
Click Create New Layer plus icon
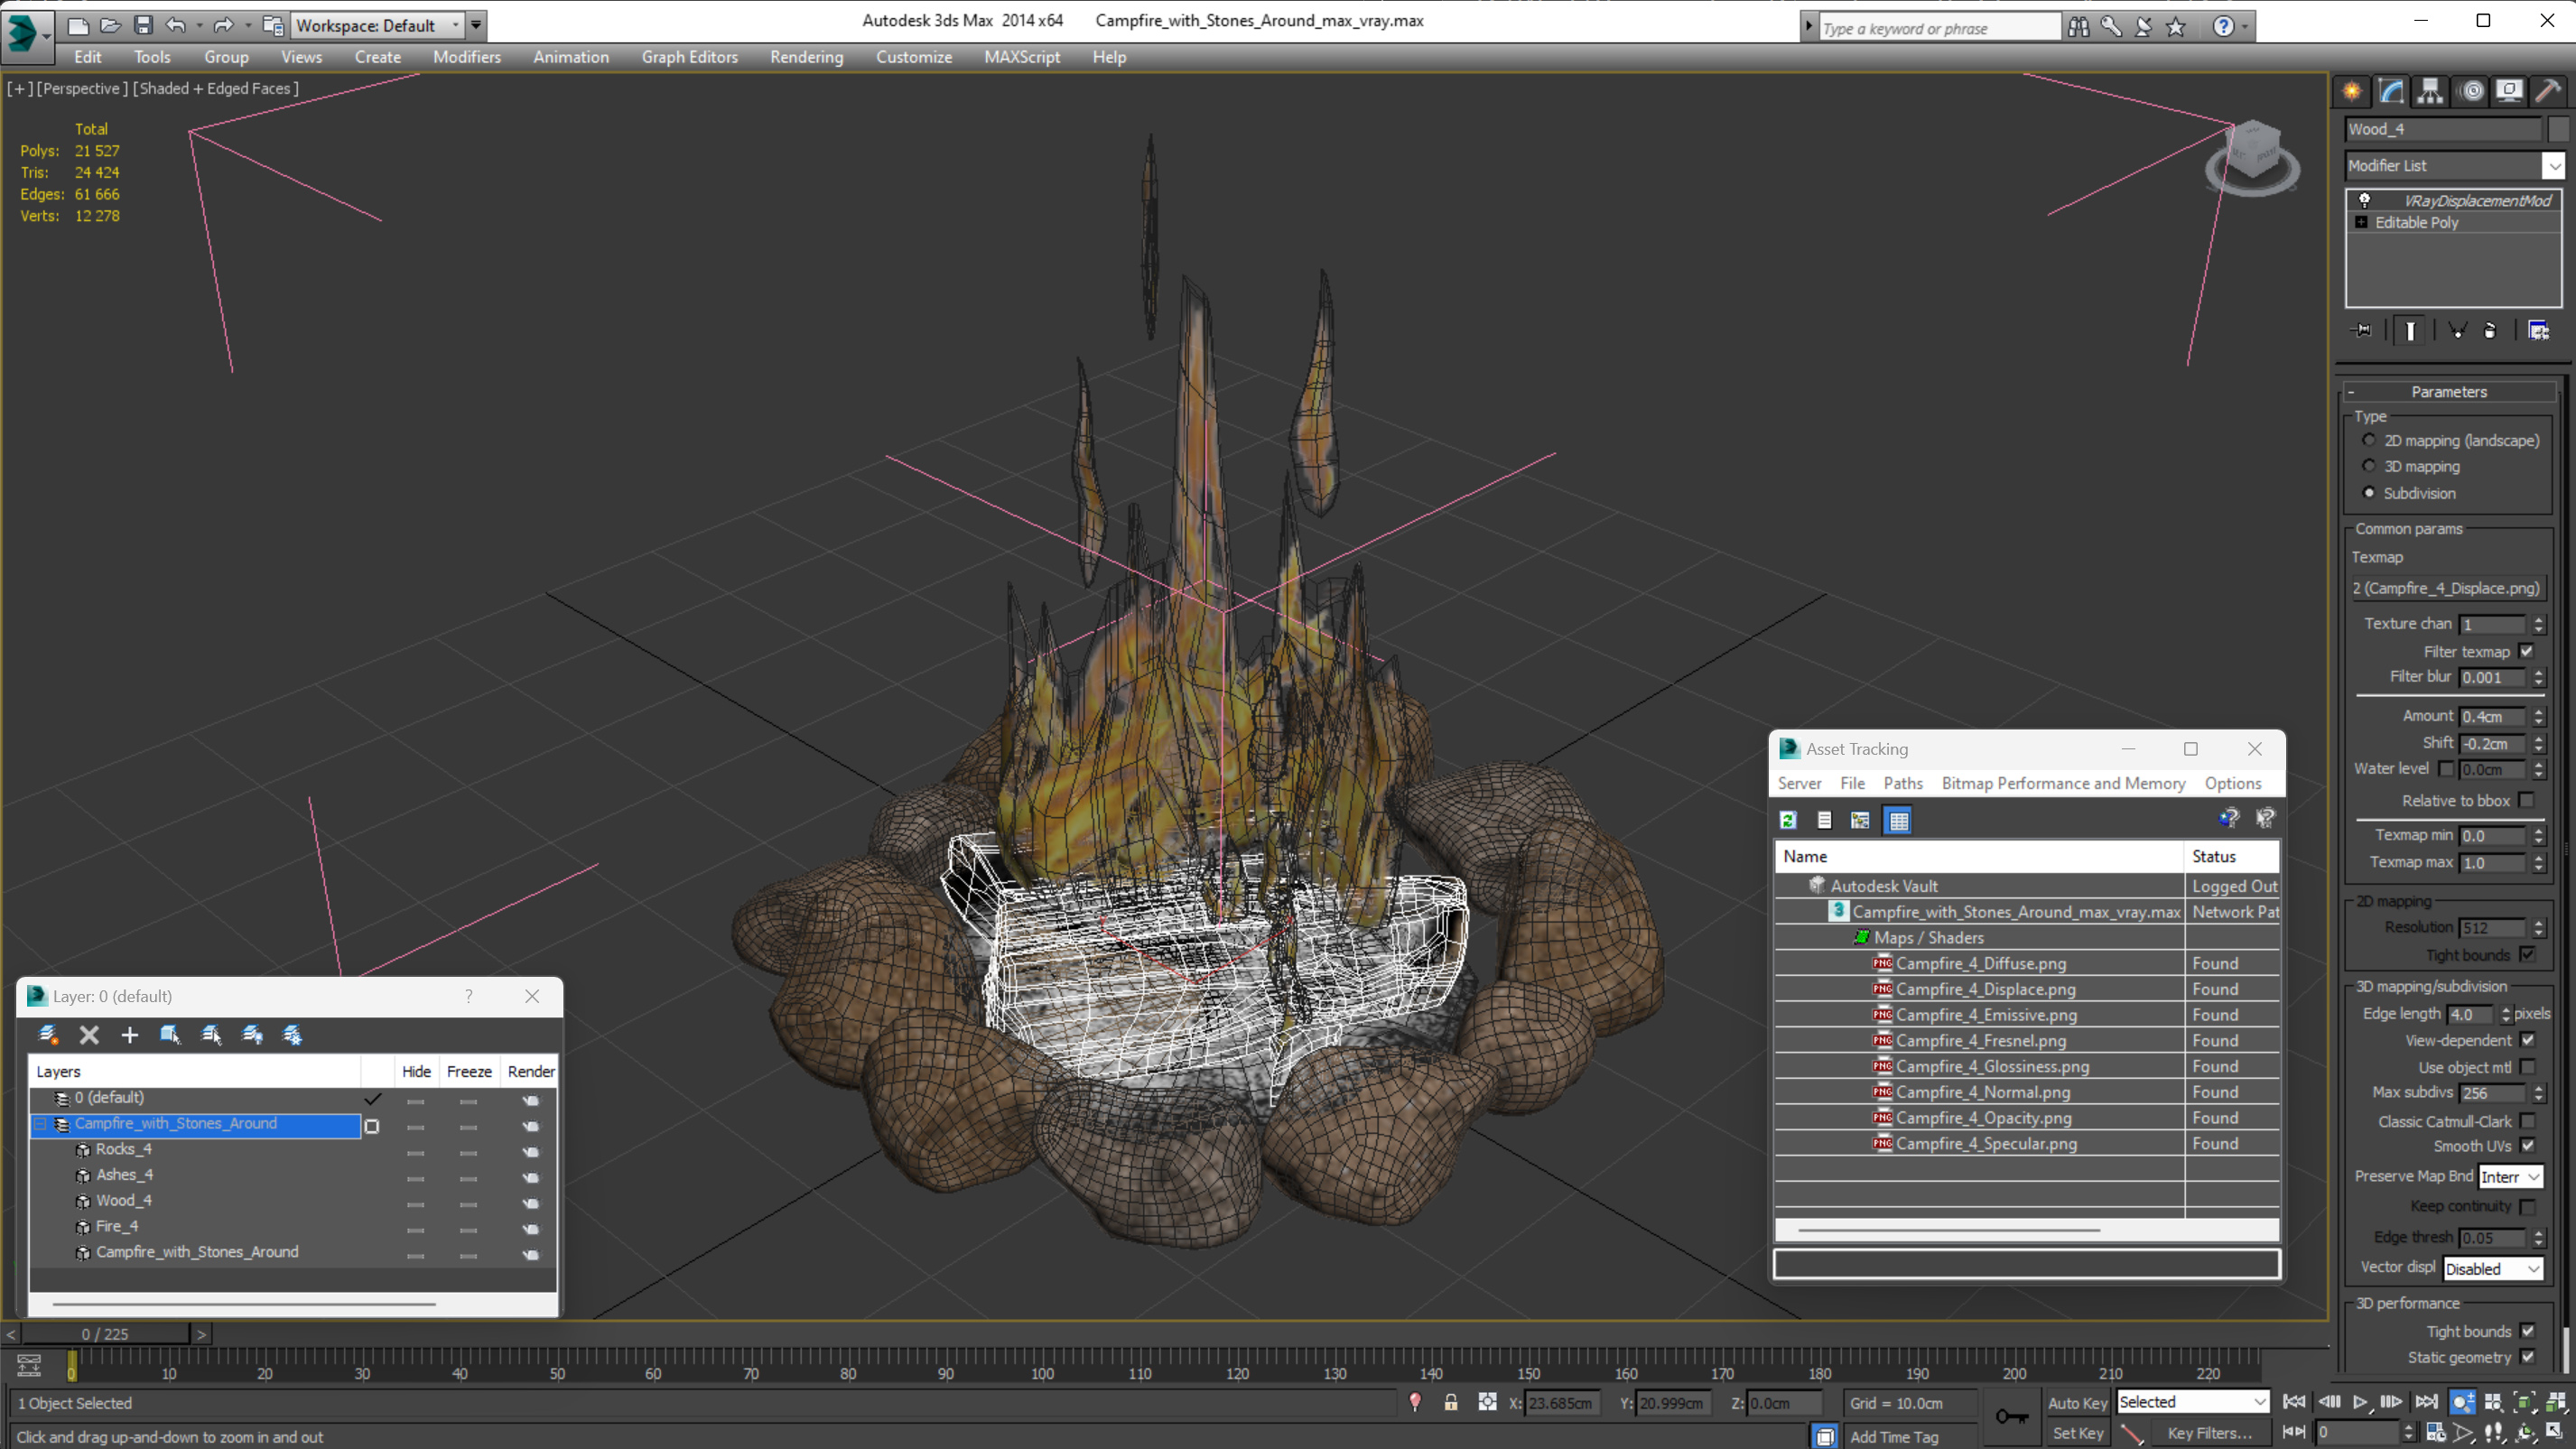130,1035
